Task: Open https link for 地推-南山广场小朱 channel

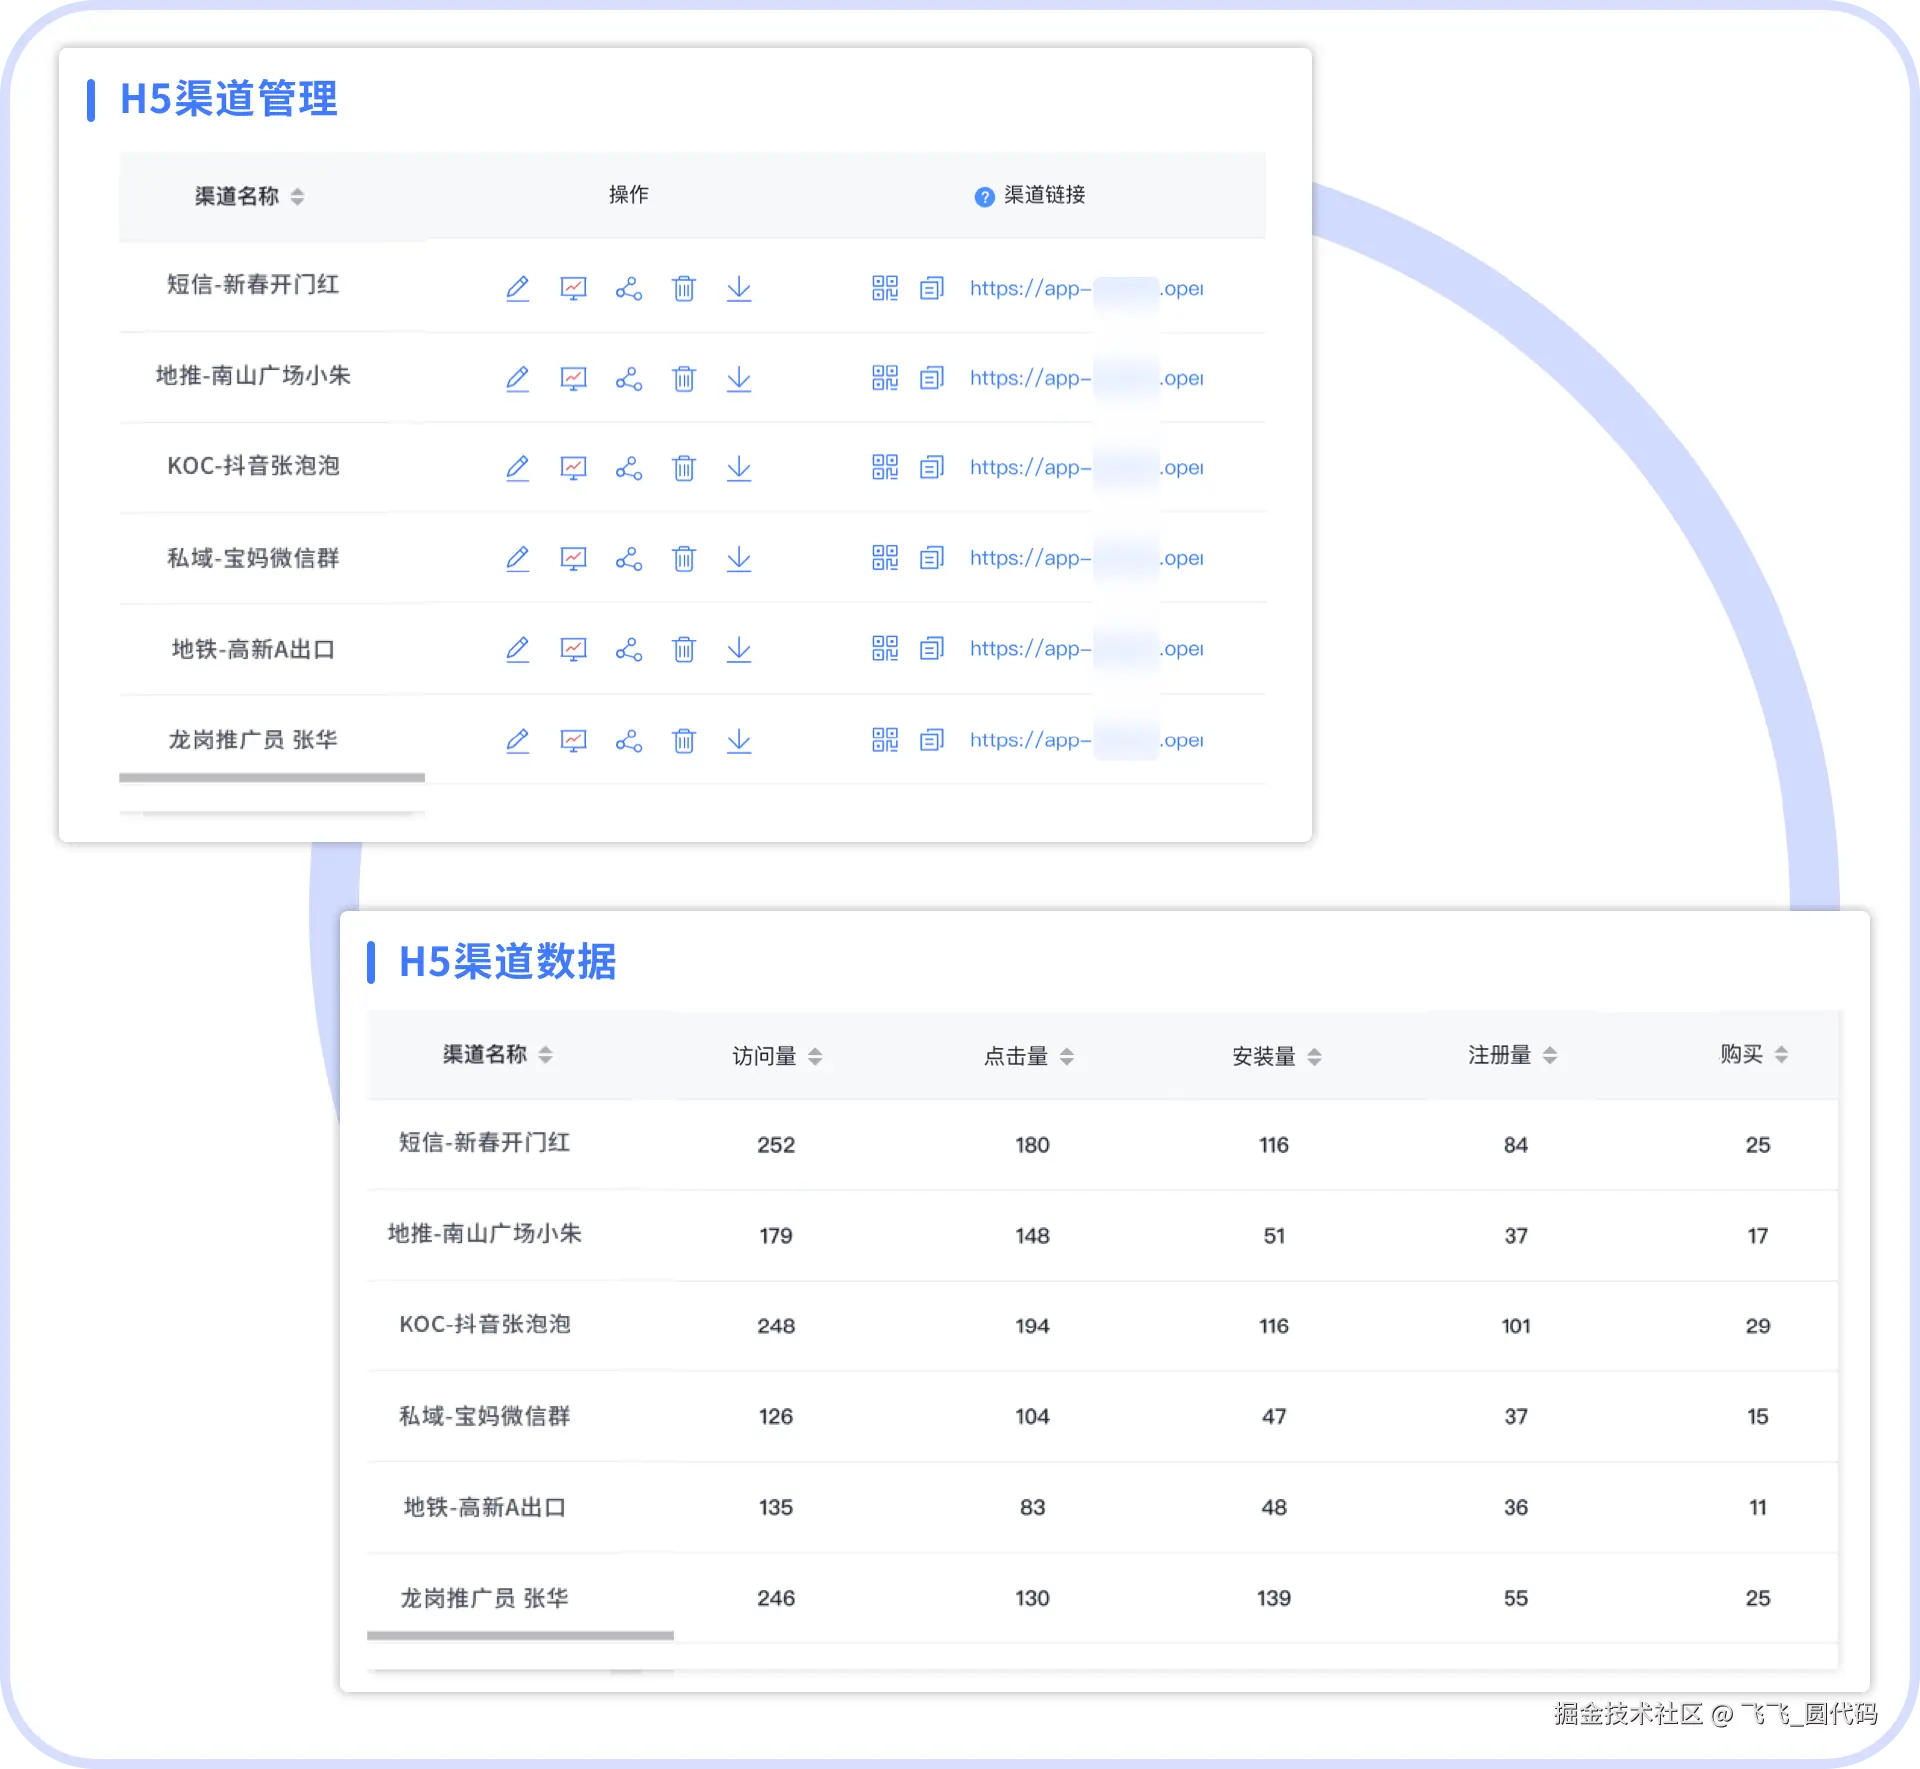Action: coord(1029,379)
